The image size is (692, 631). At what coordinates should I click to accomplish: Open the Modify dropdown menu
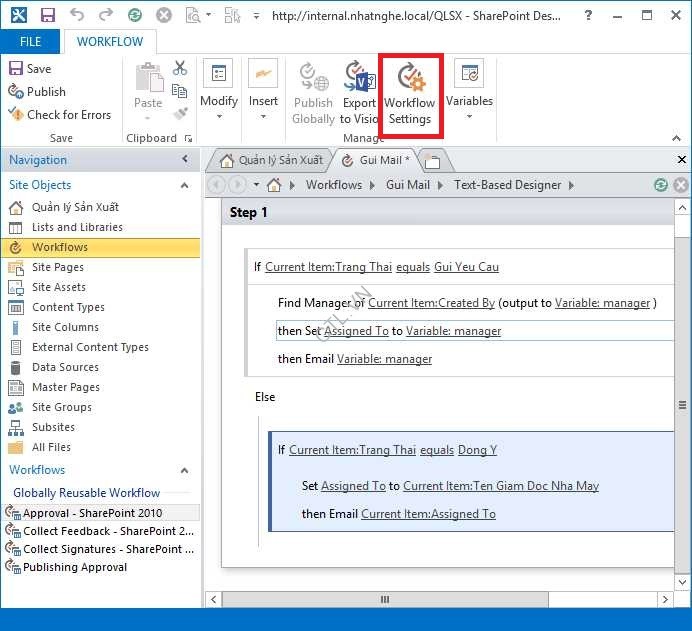pos(218,116)
